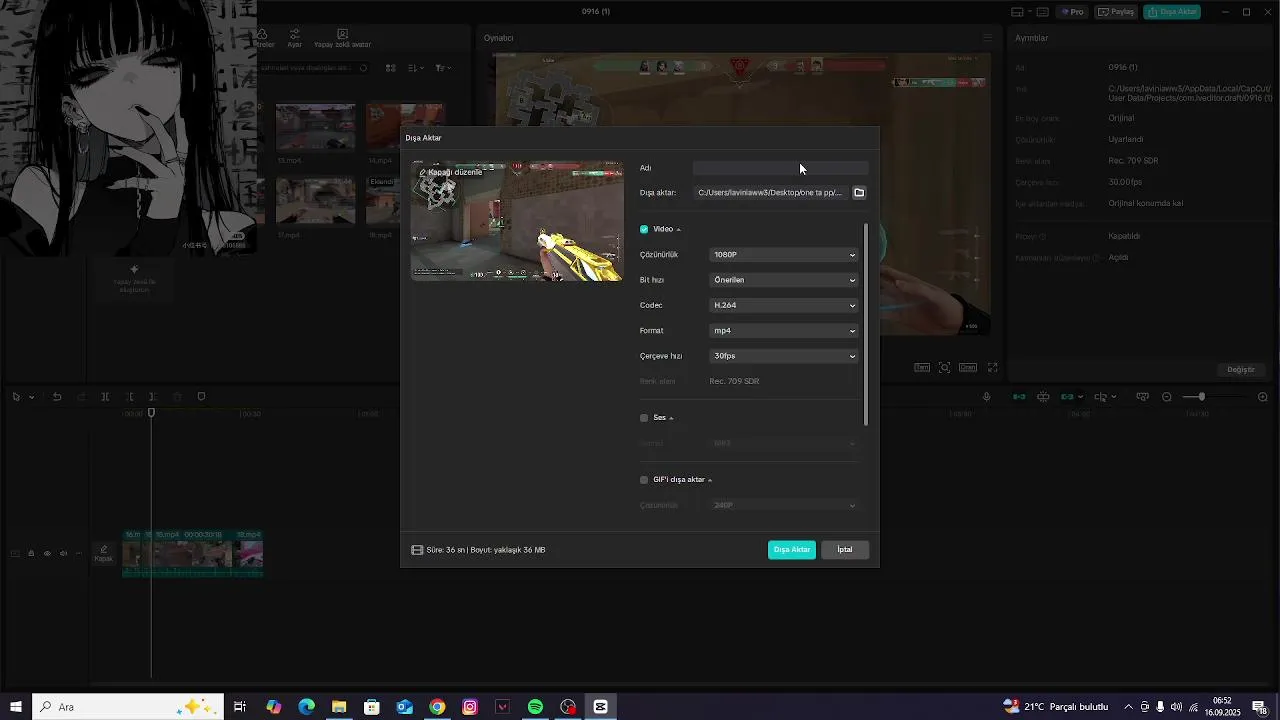1280x720 pixels.
Task: Open the GIF Çözünürlük 240P dropdown
Action: pyautogui.click(x=784, y=506)
